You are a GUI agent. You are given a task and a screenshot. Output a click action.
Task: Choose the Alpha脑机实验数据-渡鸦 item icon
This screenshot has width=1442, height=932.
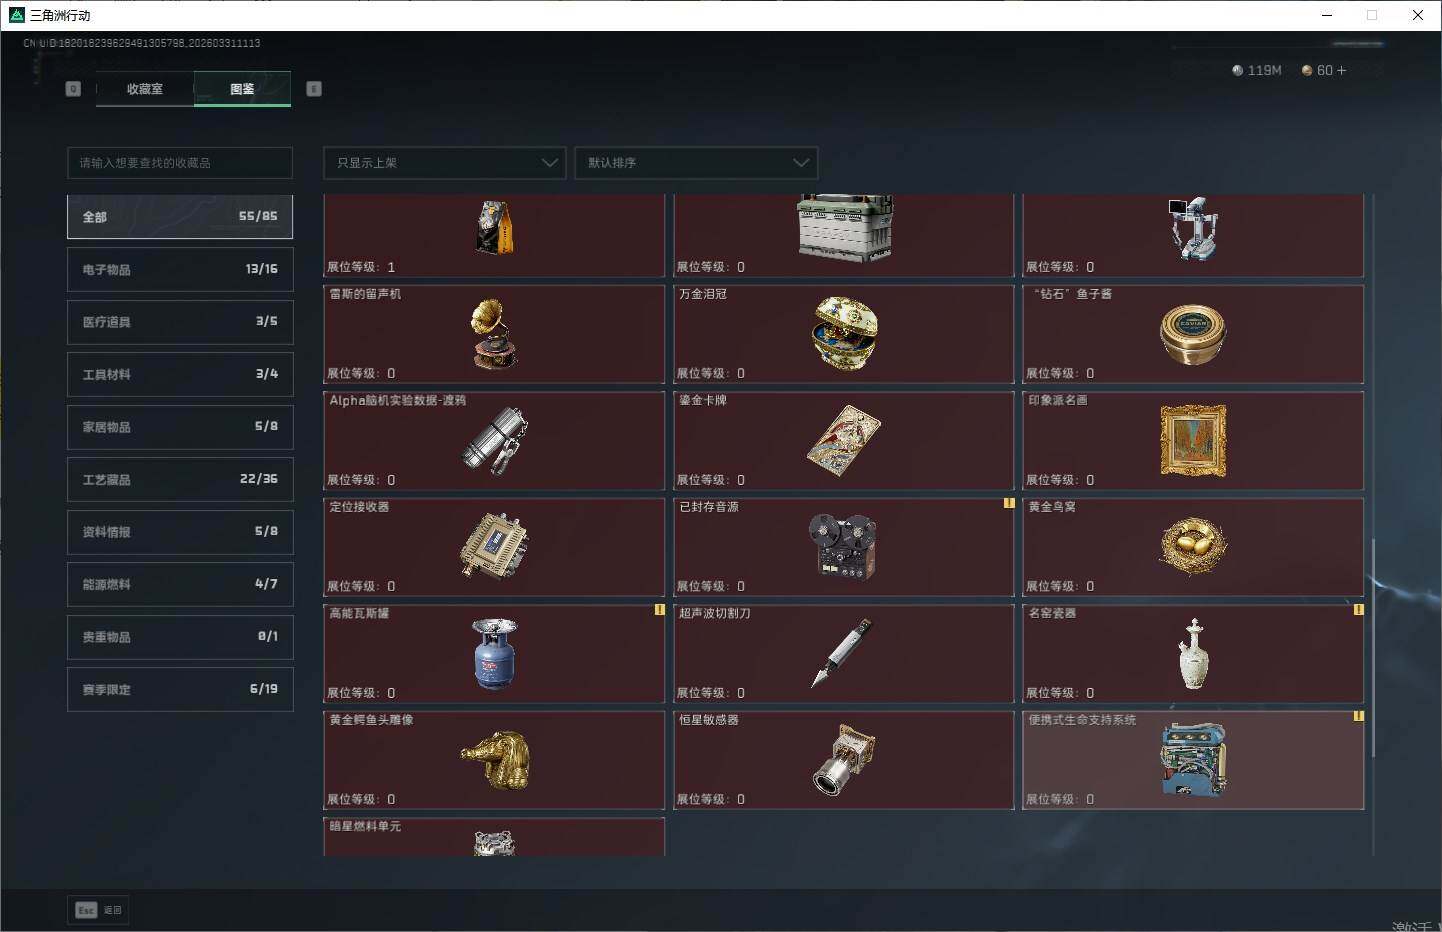click(495, 440)
